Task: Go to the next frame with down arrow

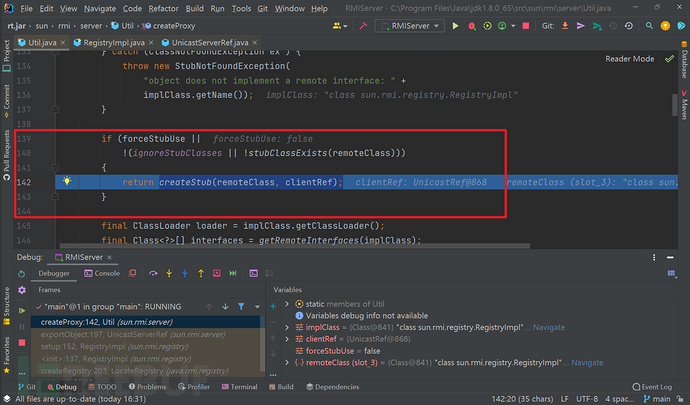Action: tap(225, 306)
